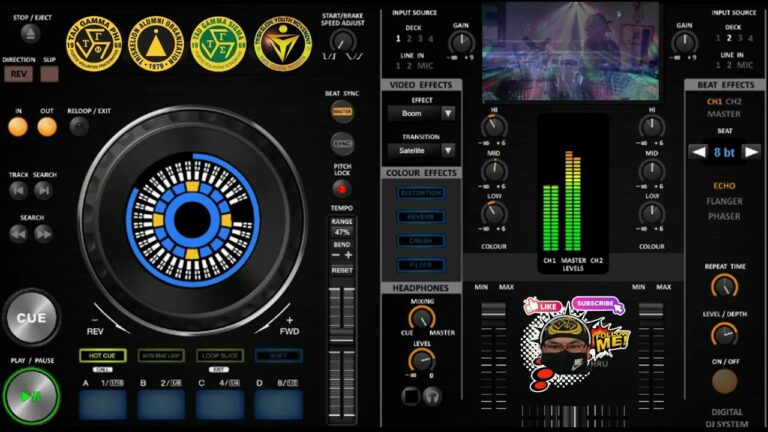
Task: Toggle the REV direction switch
Action: pyautogui.click(x=18, y=74)
